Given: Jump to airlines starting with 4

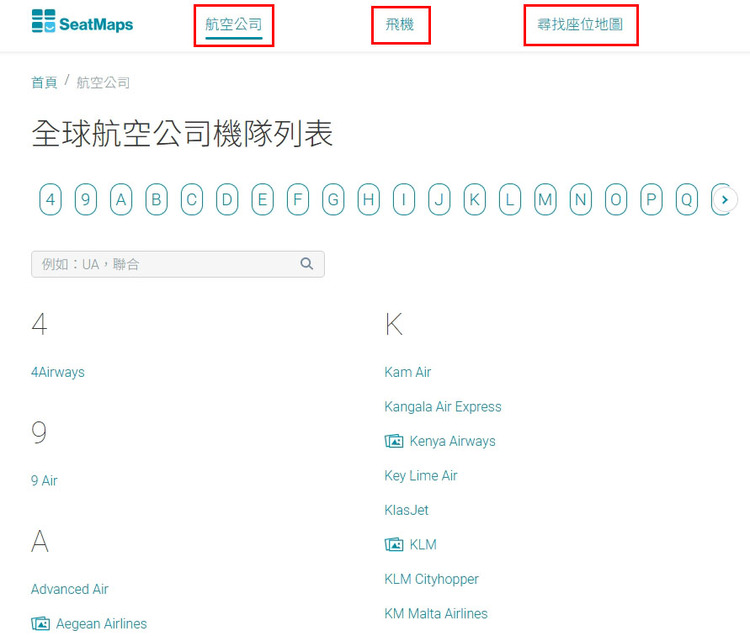Looking at the screenshot, I should coord(50,199).
